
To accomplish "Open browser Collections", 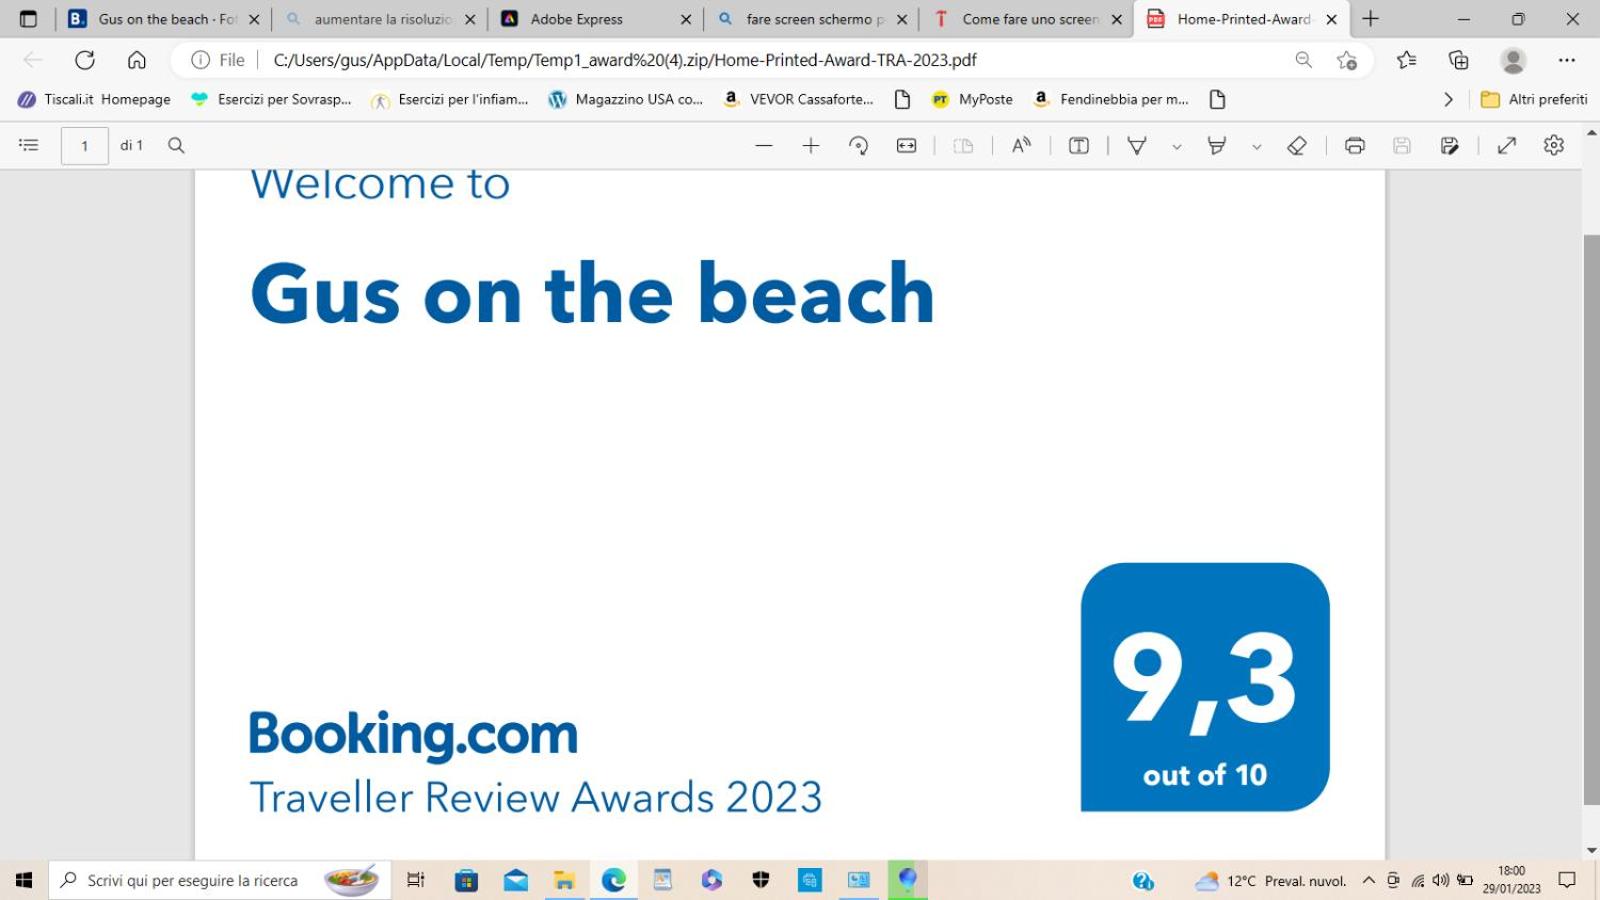I will 1459,60.
